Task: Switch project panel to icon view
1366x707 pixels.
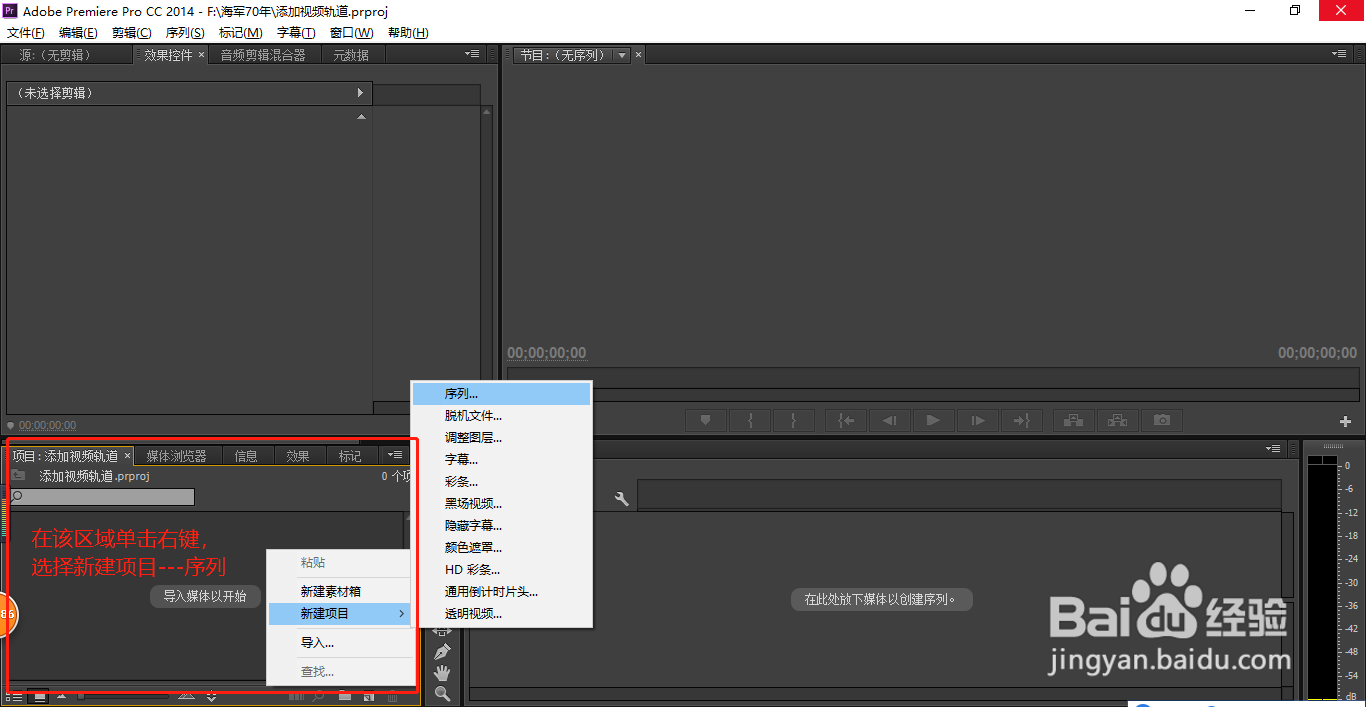Action: 38,696
